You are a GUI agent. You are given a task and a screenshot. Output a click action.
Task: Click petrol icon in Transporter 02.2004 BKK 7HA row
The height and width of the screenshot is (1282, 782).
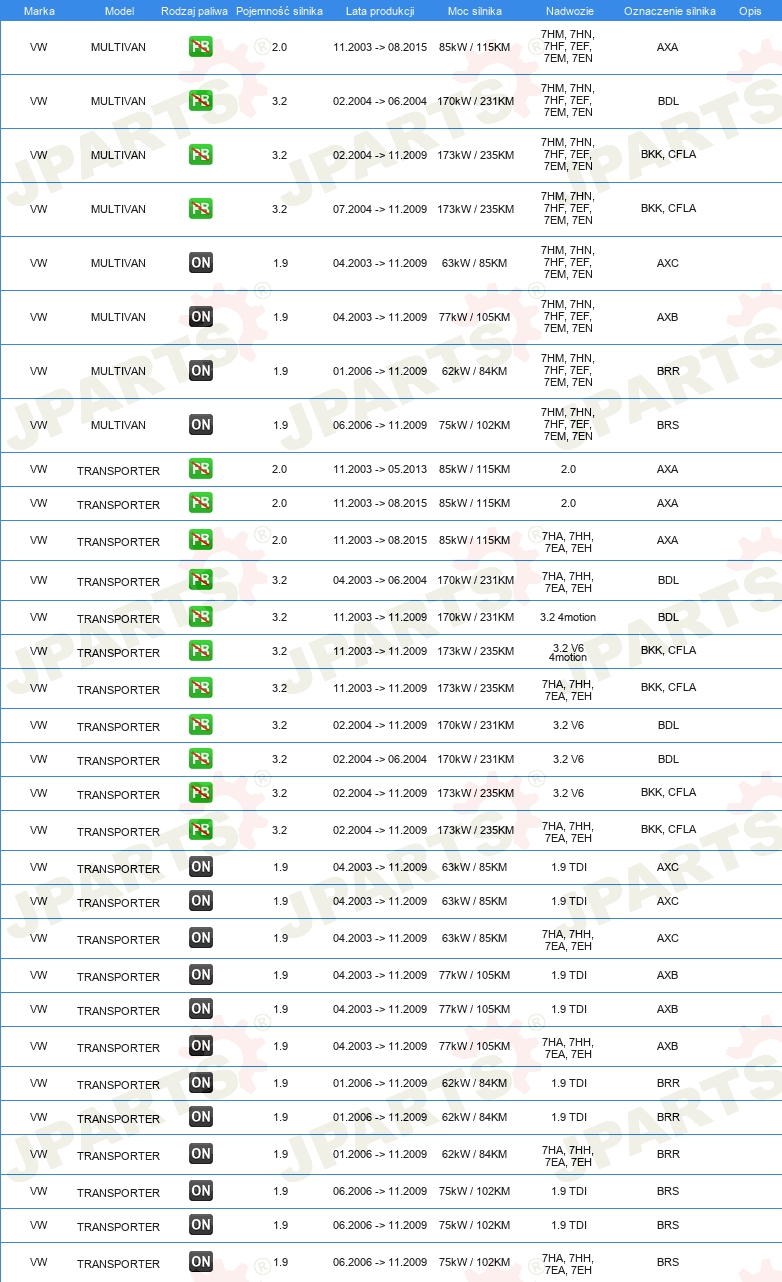(x=201, y=830)
